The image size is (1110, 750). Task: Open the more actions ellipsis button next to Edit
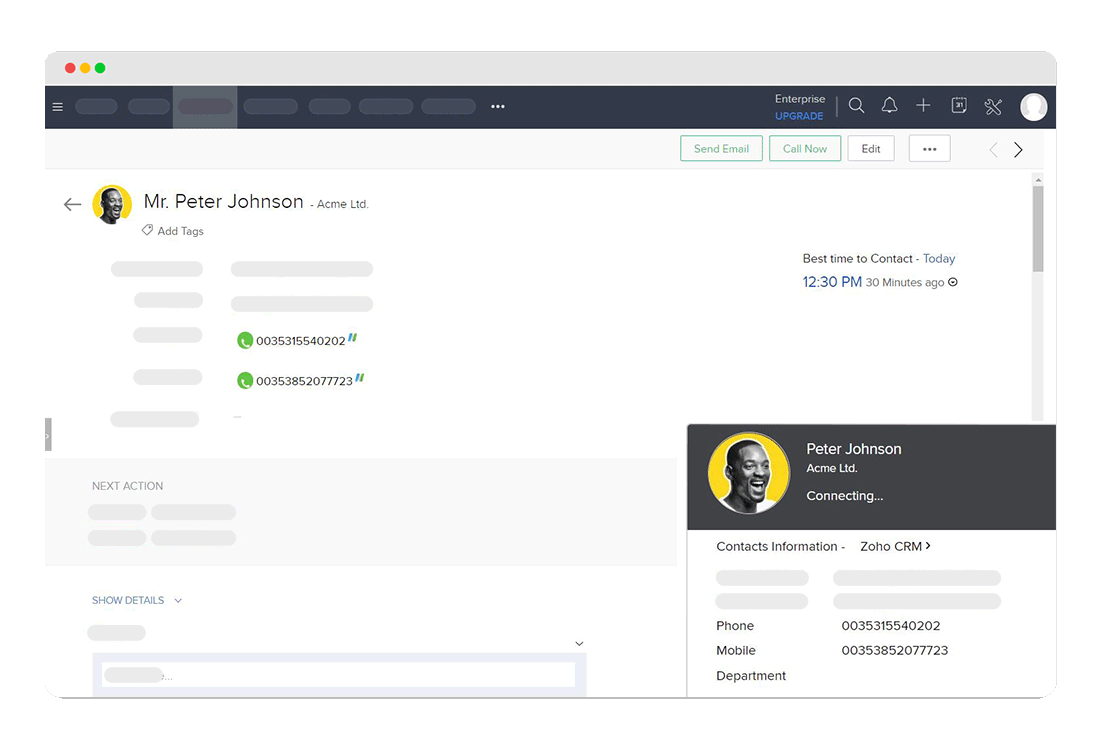(929, 149)
